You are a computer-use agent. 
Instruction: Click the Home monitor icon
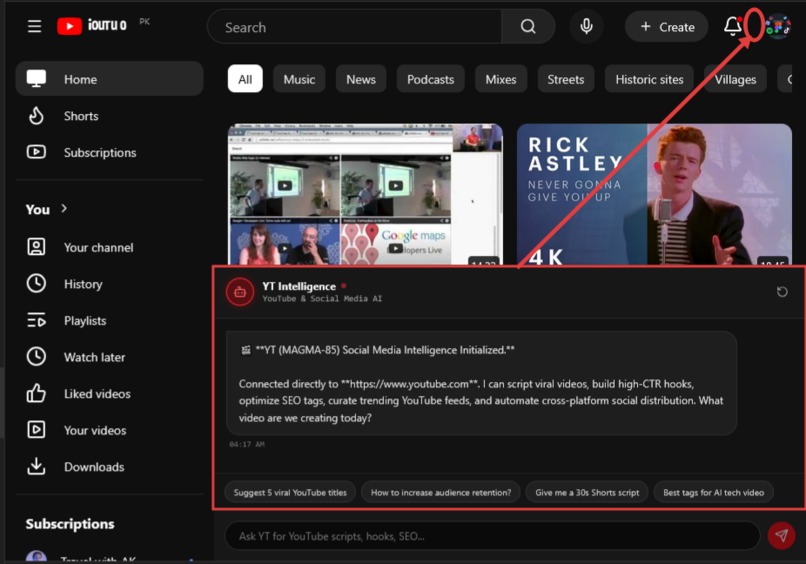(x=36, y=79)
